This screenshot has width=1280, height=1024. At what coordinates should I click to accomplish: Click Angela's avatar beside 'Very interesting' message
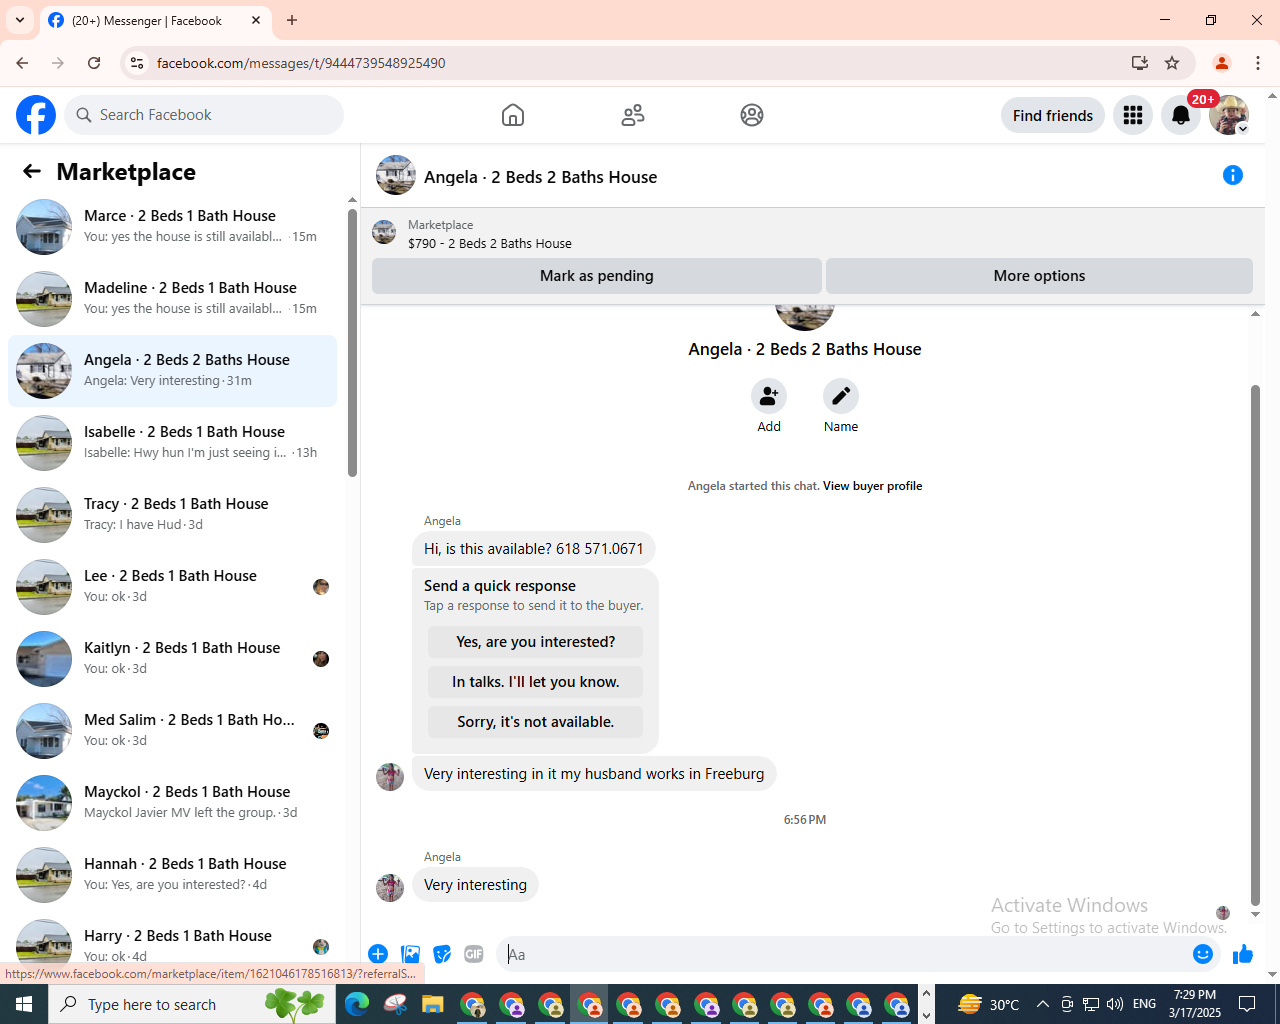click(x=390, y=888)
